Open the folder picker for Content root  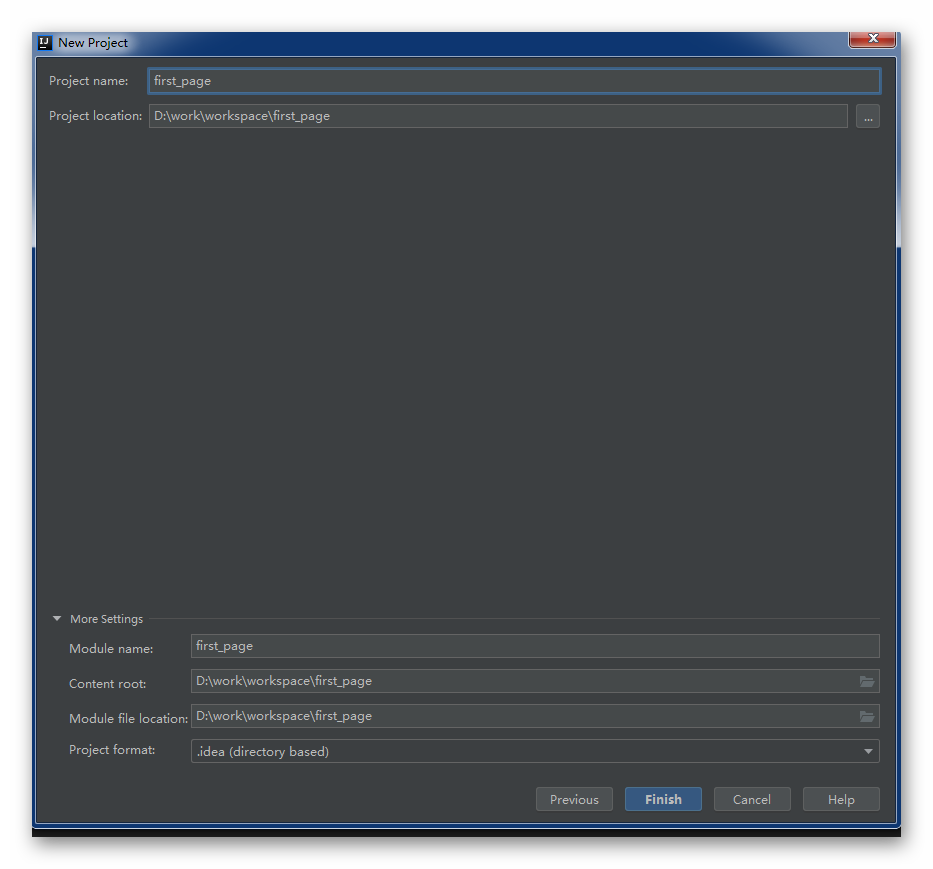867,681
